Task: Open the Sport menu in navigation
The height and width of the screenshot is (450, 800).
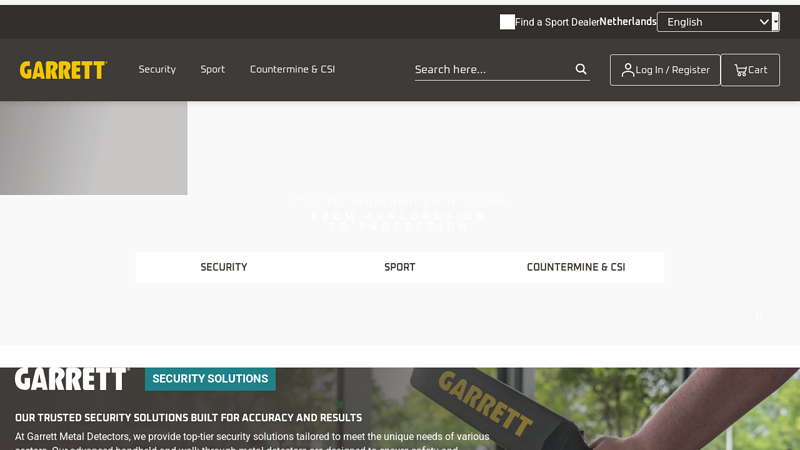Action: (212, 69)
